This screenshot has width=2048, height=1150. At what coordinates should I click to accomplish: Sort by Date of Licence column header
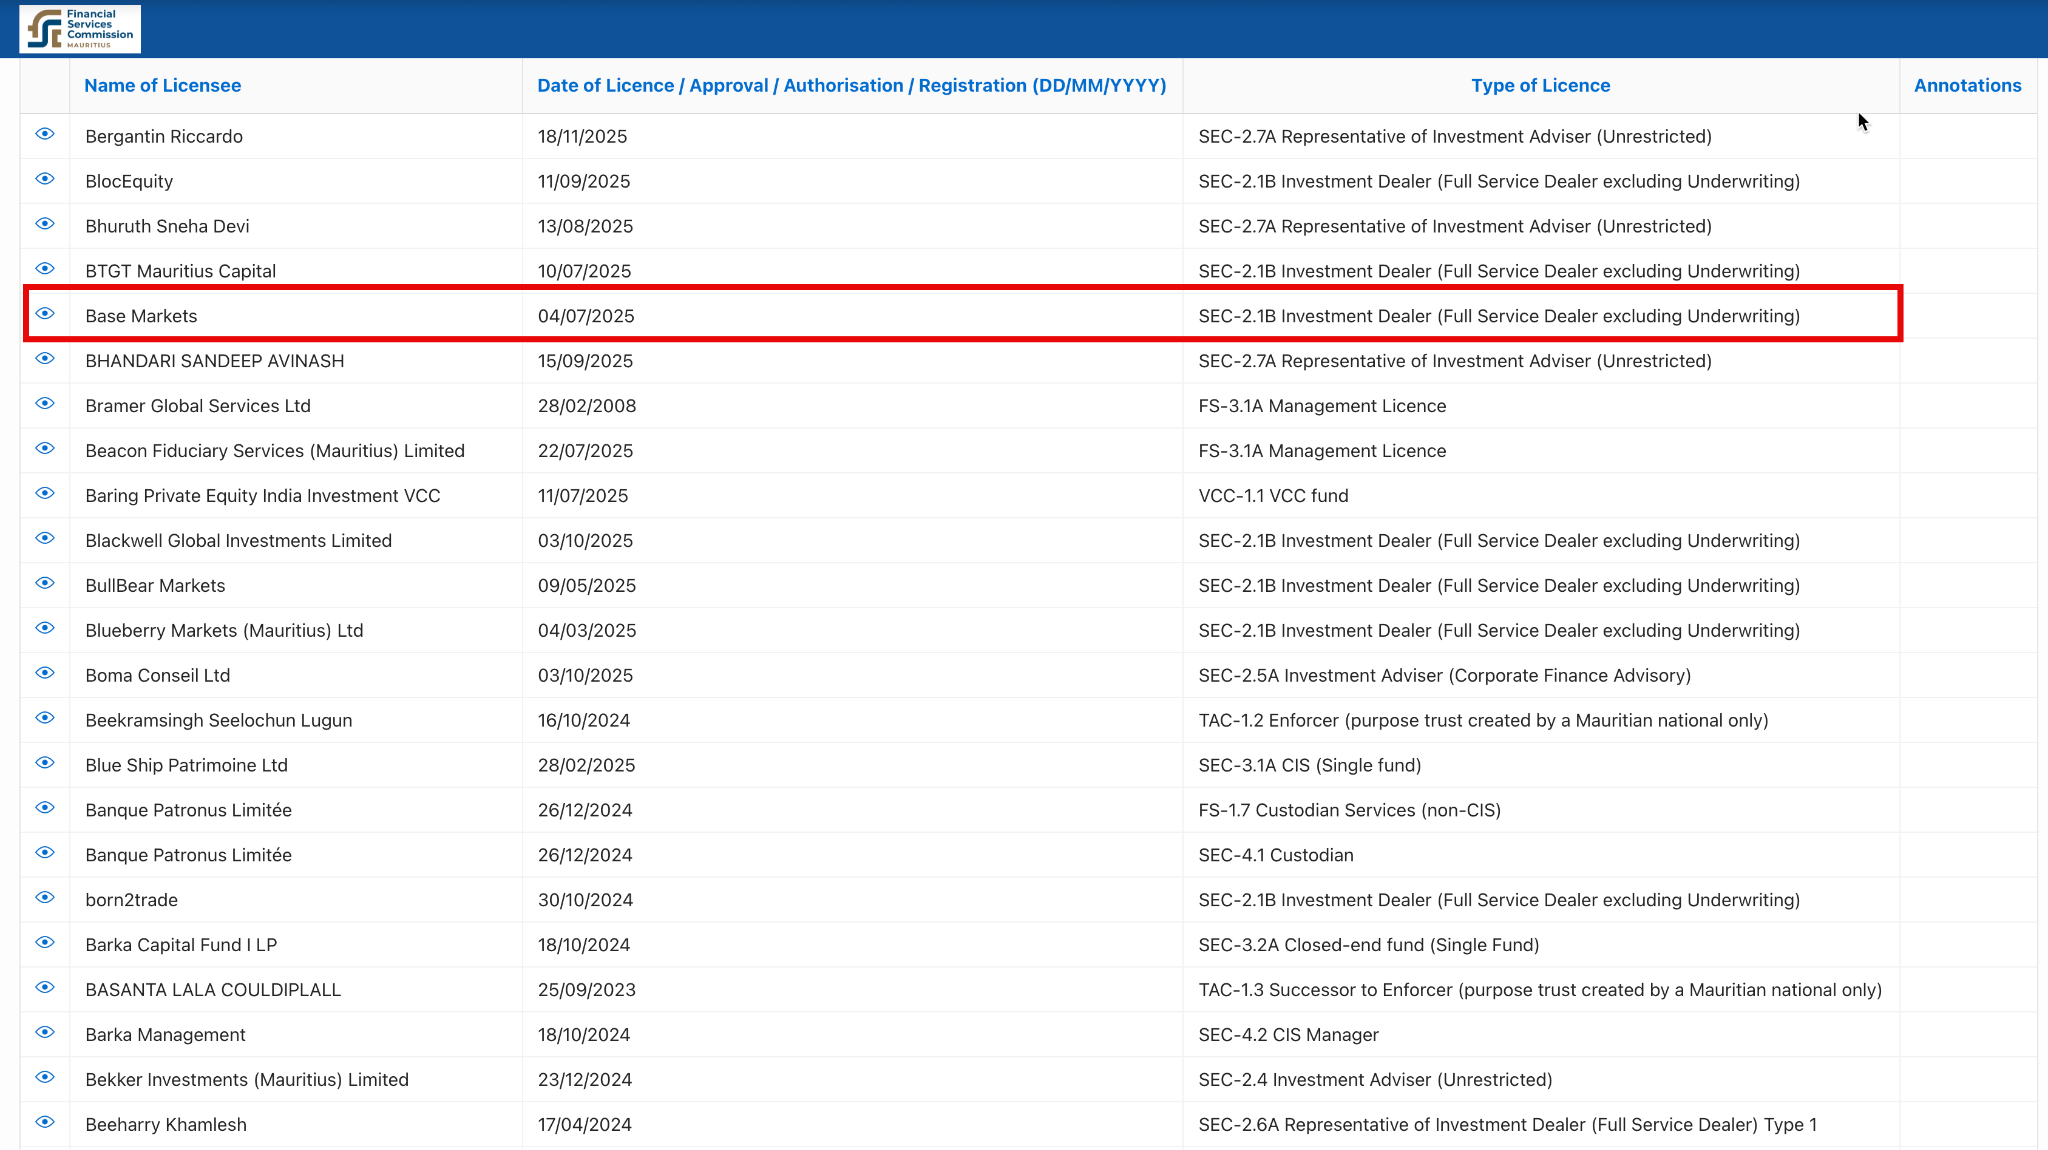[852, 86]
